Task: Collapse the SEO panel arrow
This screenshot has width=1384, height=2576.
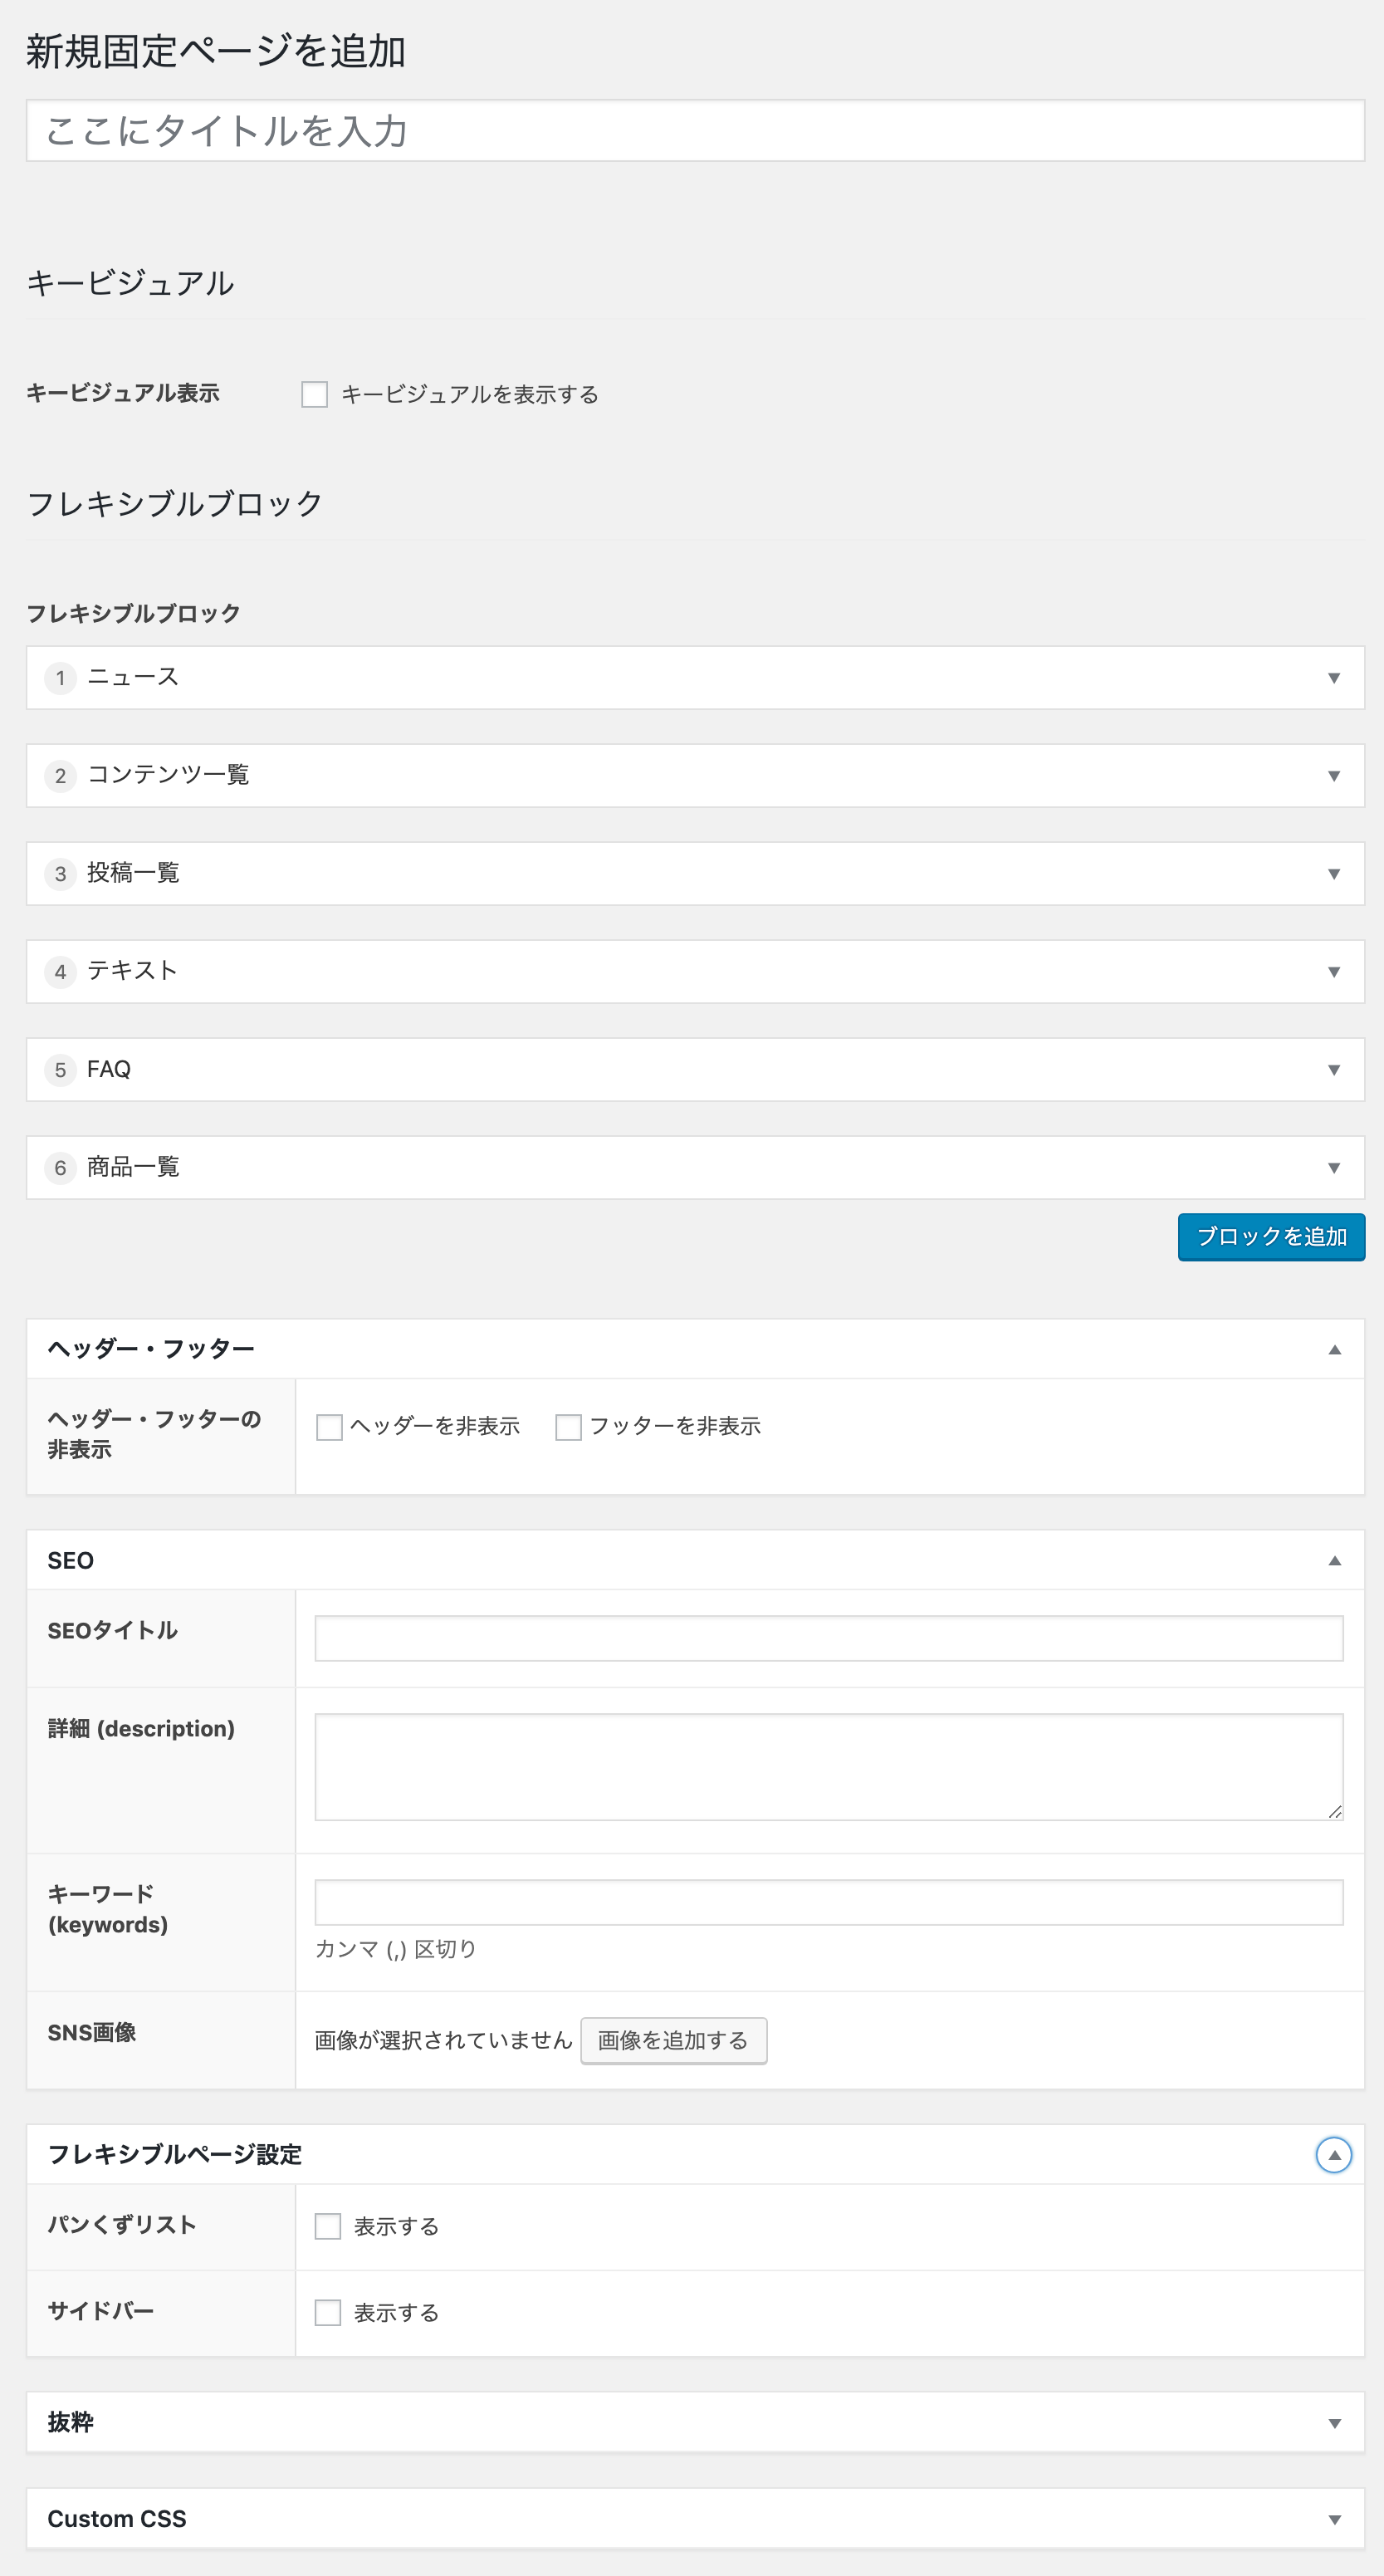Action: pos(1333,1561)
